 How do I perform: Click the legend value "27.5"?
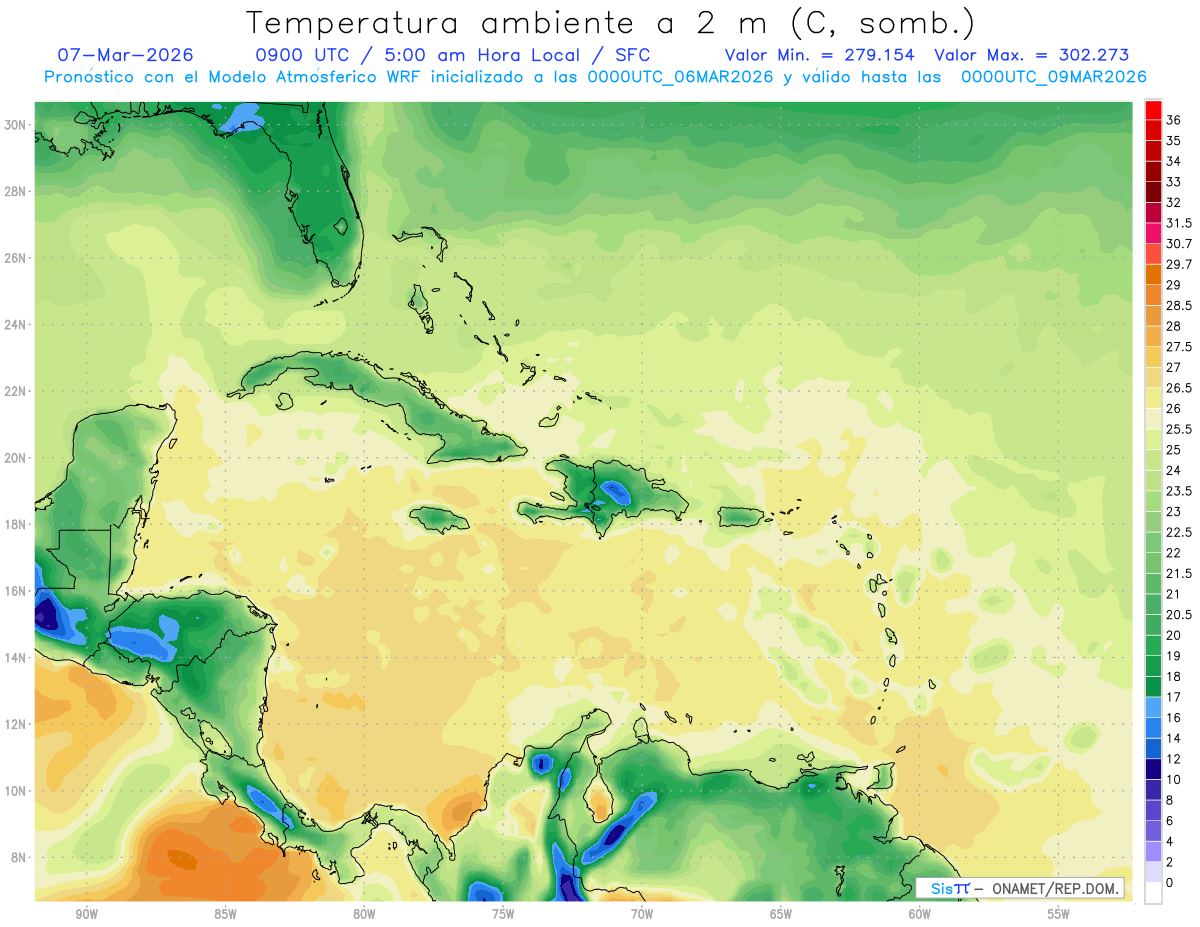click(1179, 347)
